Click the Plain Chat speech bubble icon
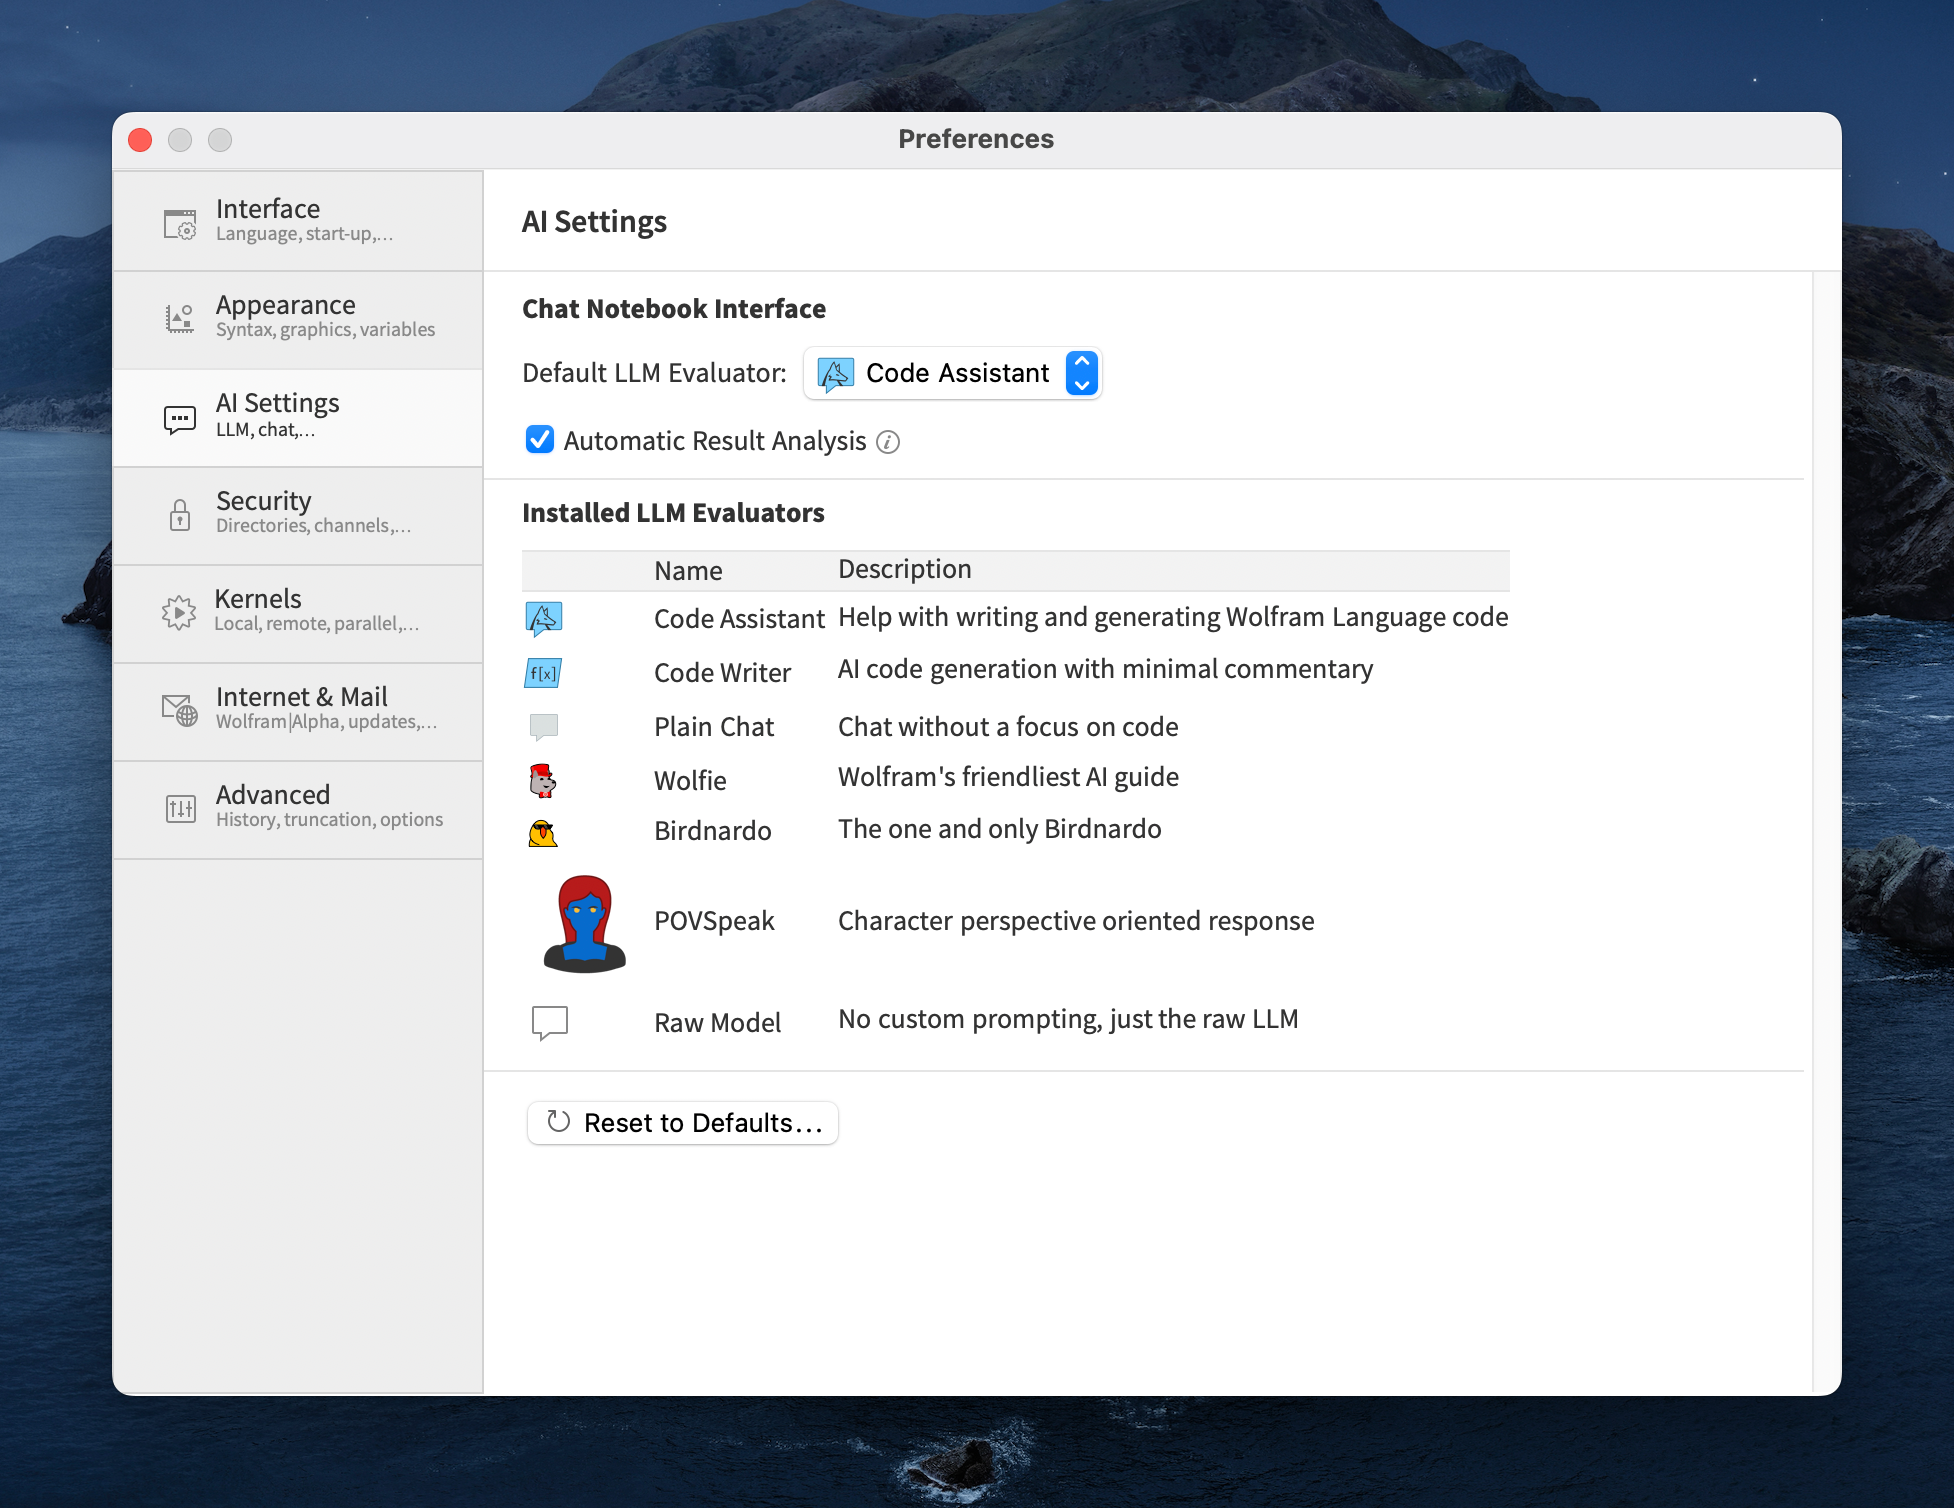Image resolution: width=1954 pixels, height=1508 pixels. pyautogui.click(x=543, y=726)
